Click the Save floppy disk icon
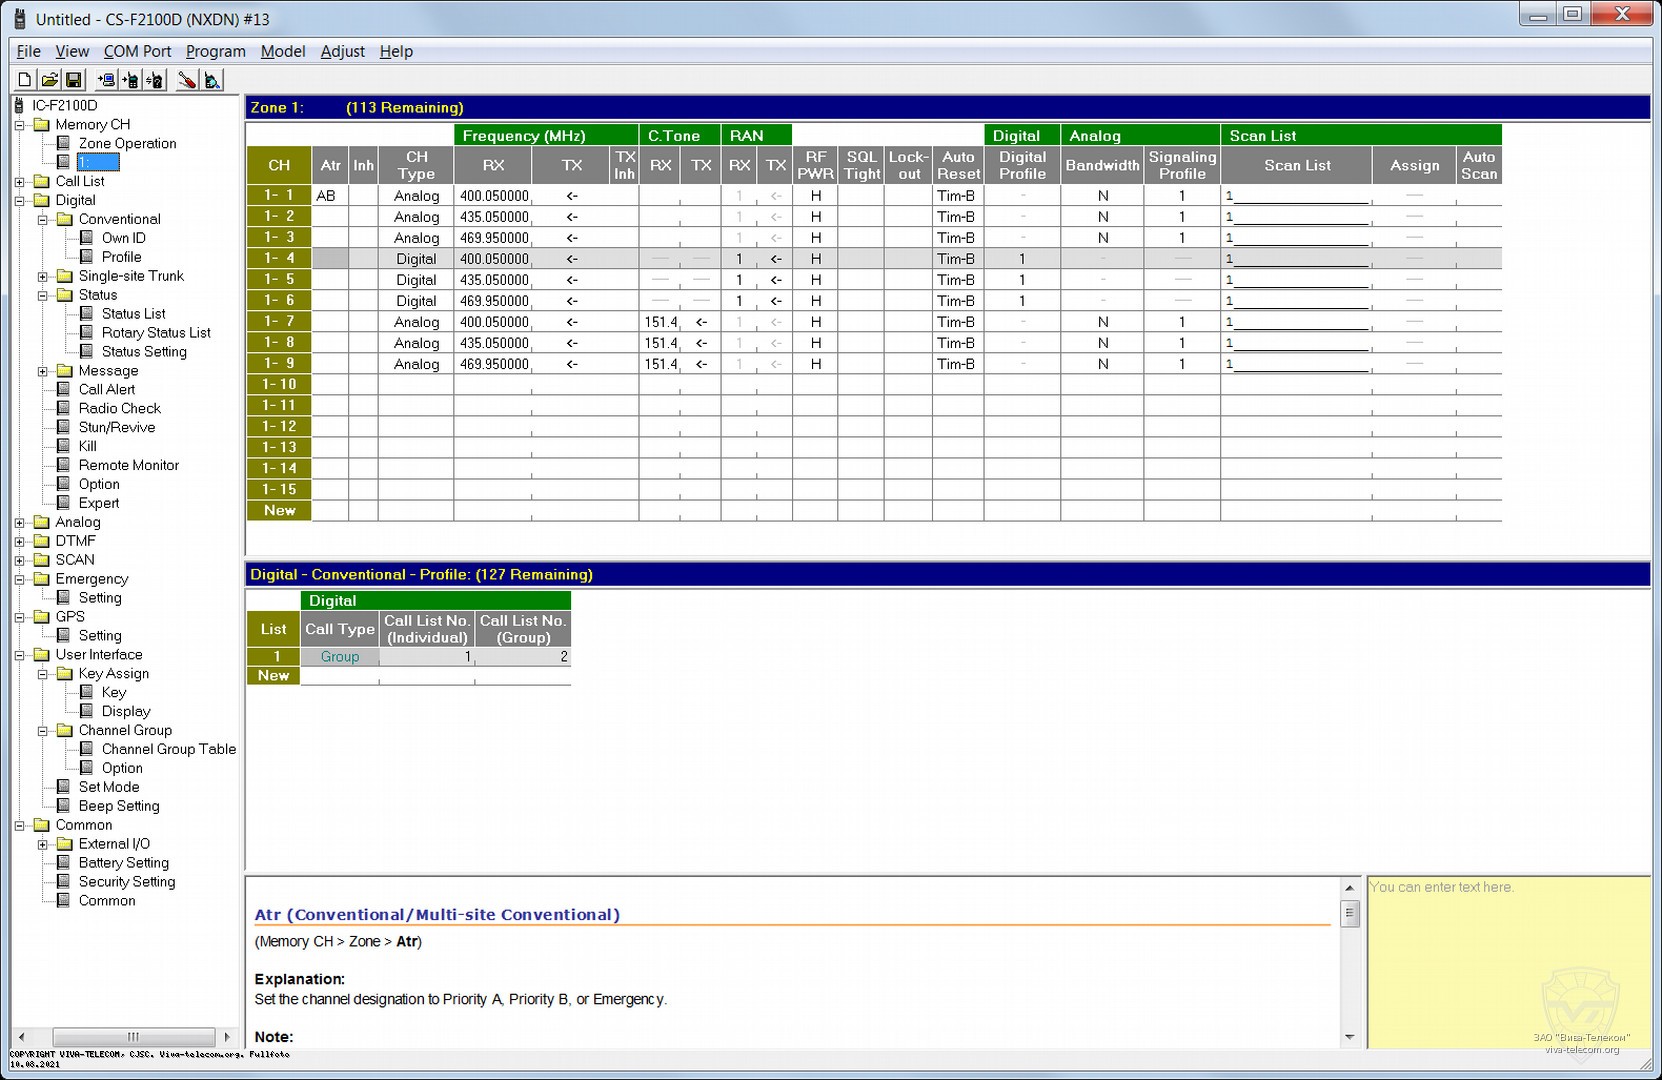The width and height of the screenshot is (1662, 1080). (73, 80)
